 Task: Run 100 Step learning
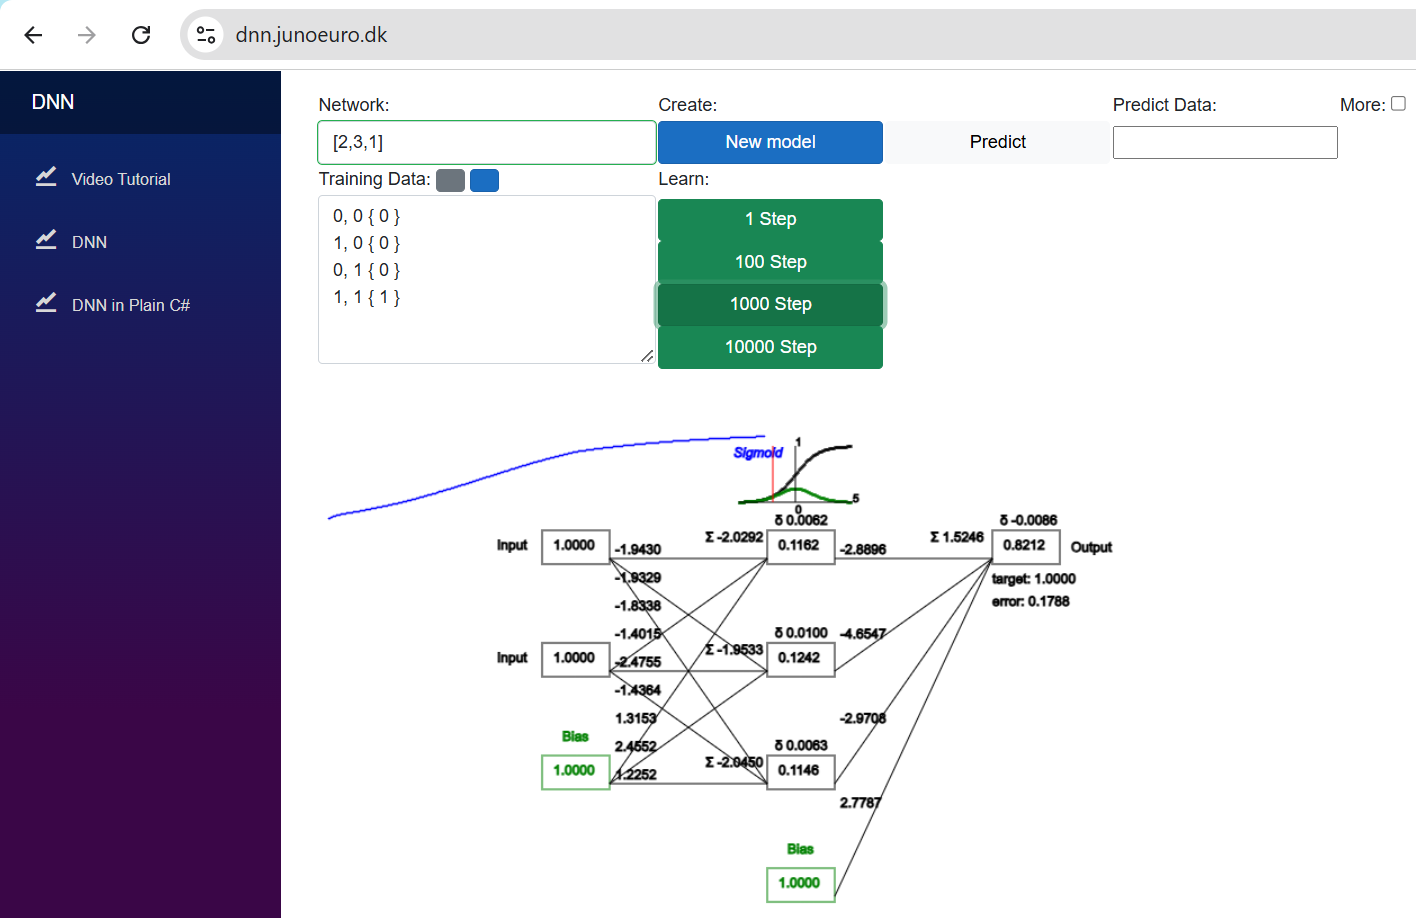click(x=770, y=262)
